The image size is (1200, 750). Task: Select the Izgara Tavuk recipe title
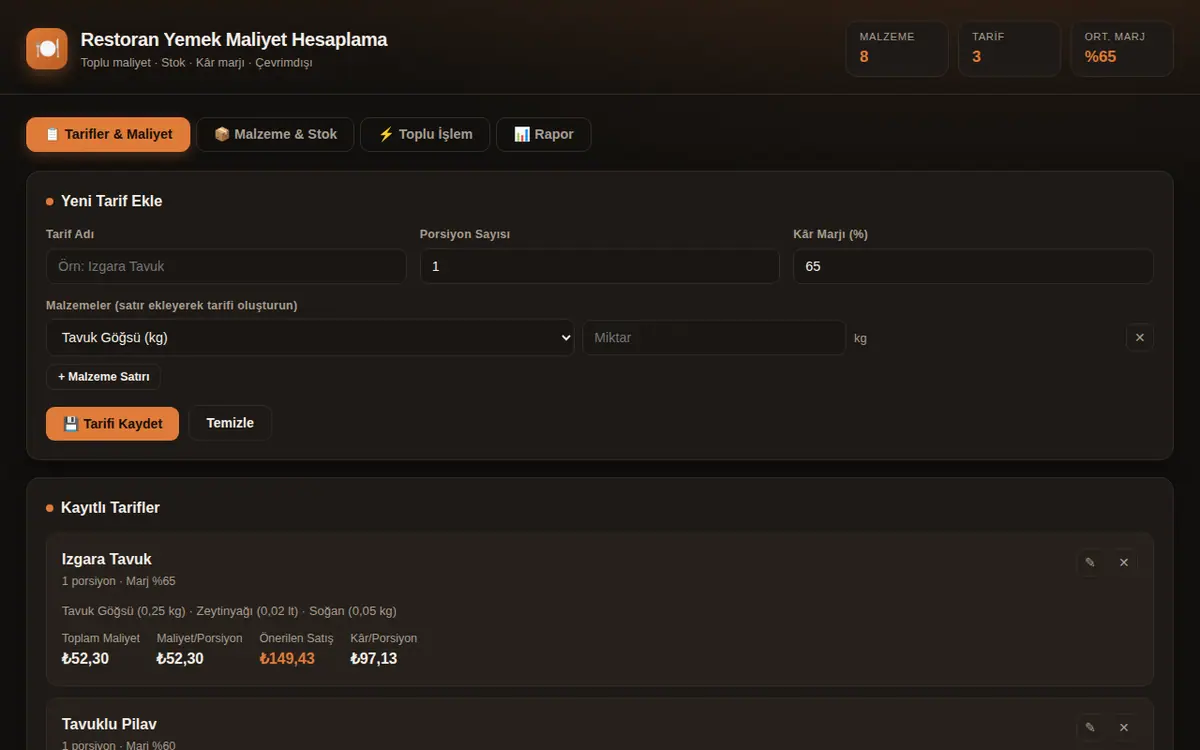(x=107, y=559)
